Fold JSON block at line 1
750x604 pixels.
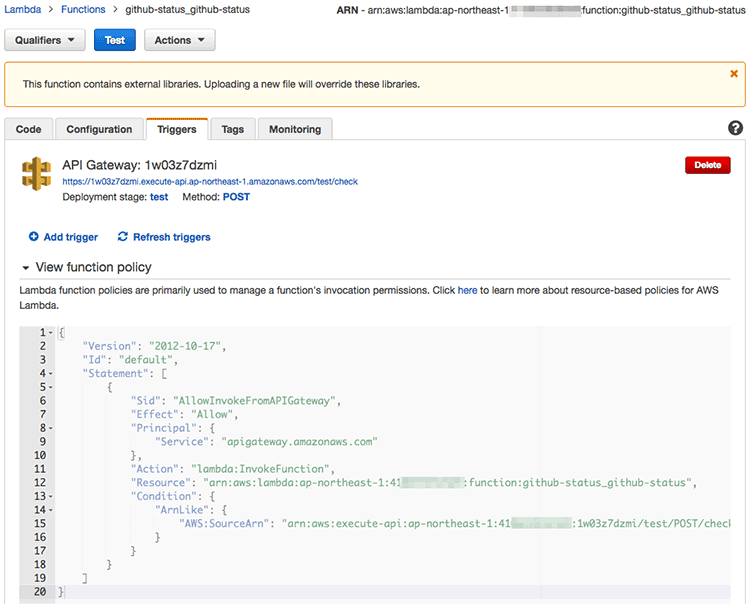(x=51, y=332)
